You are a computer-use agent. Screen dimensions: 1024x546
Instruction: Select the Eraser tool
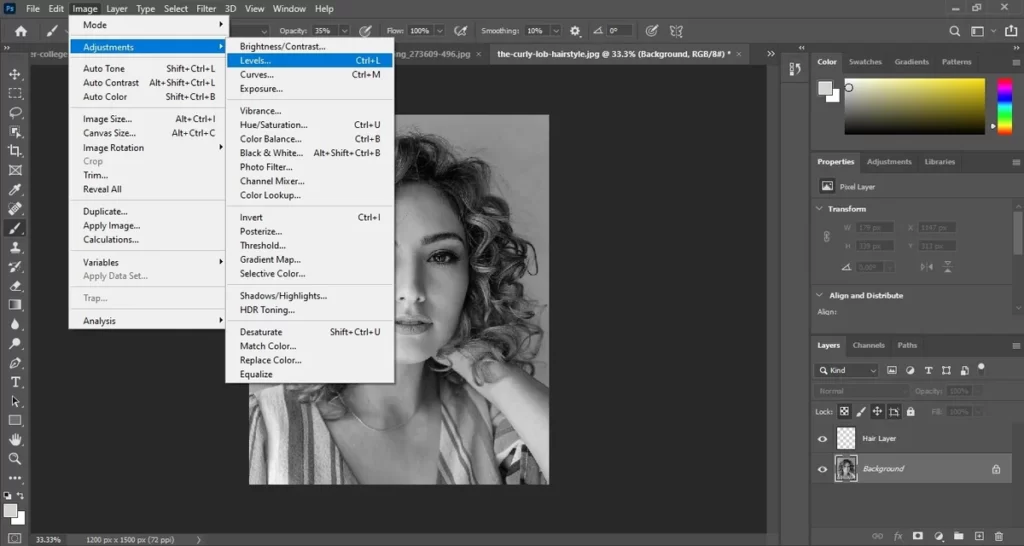tap(15, 286)
